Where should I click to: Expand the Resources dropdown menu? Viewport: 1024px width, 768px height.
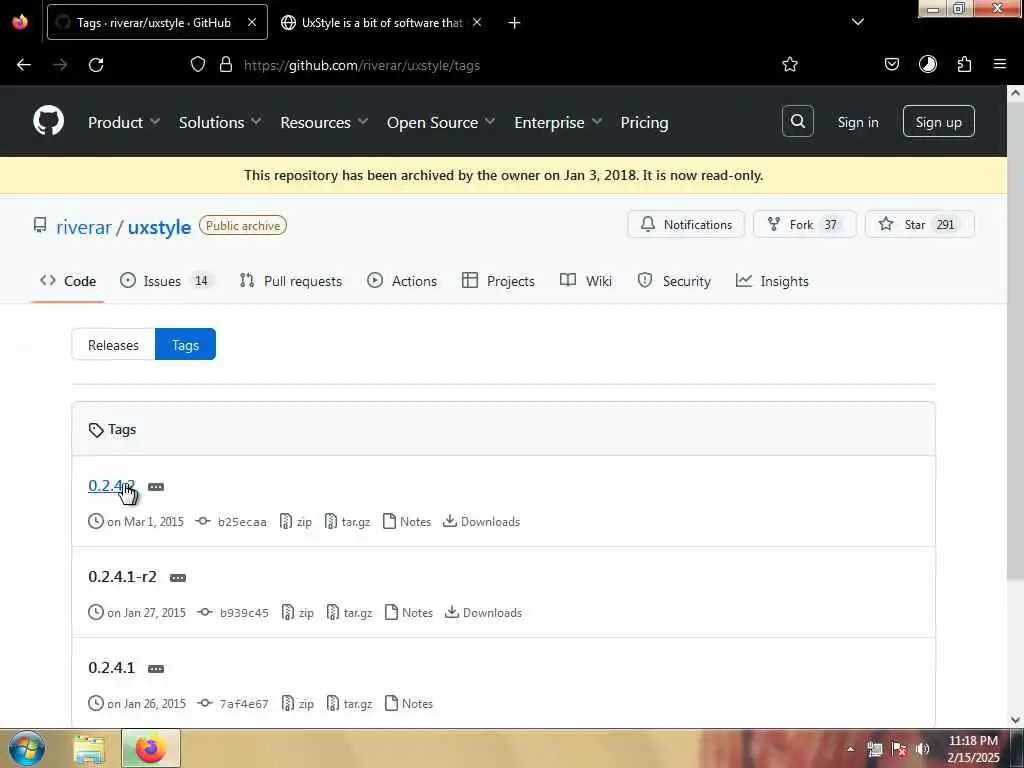324,122
